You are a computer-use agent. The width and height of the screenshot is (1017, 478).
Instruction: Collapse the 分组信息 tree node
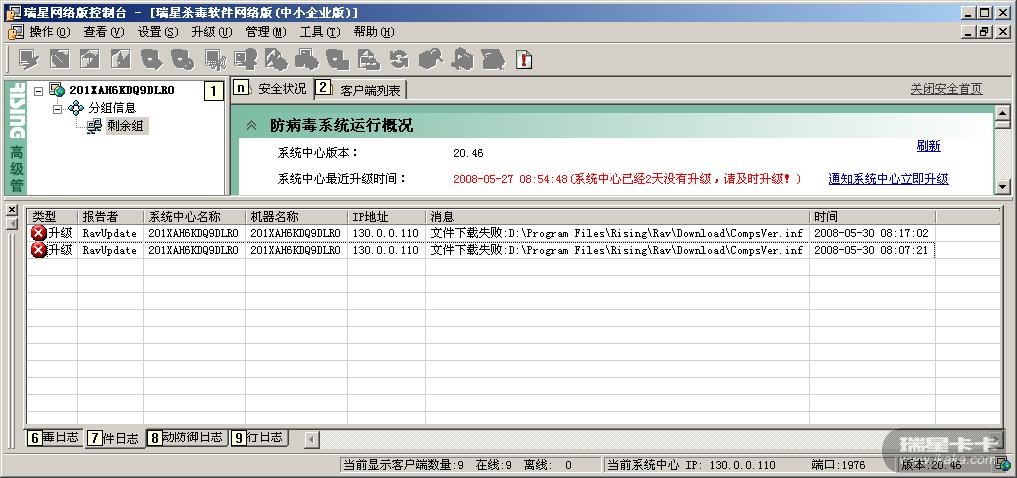56,108
